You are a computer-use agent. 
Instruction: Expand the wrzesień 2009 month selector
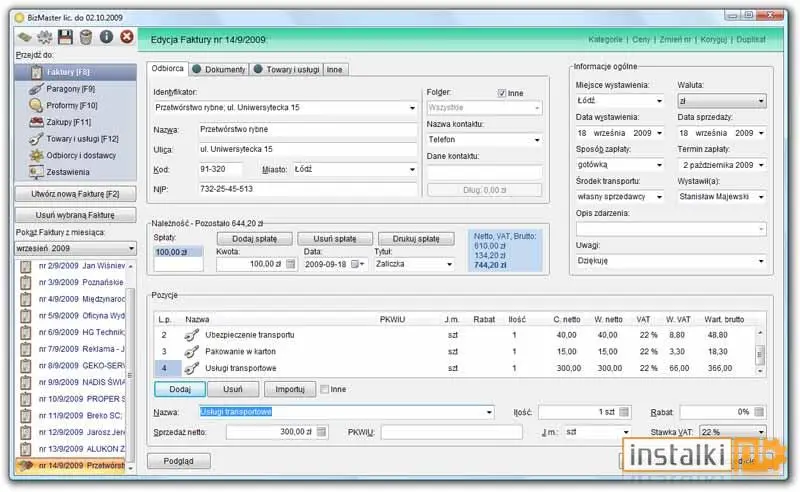point(131,249)
